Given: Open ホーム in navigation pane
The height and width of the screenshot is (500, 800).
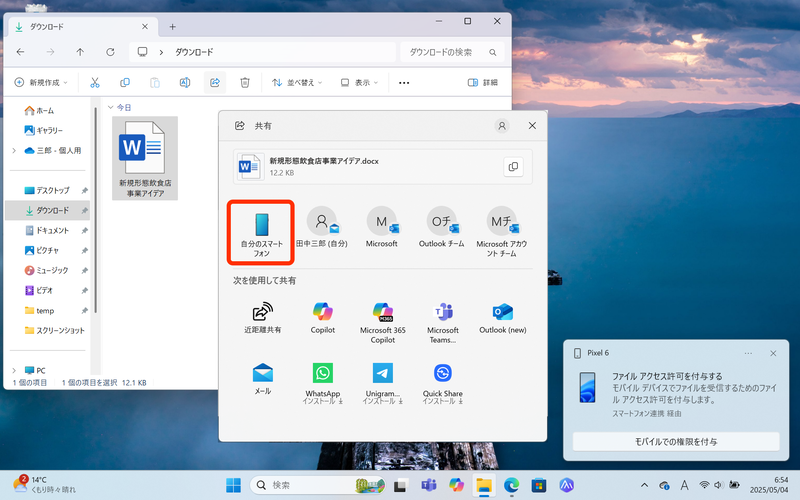Looking at the screenshot, I should click(40, 110).
